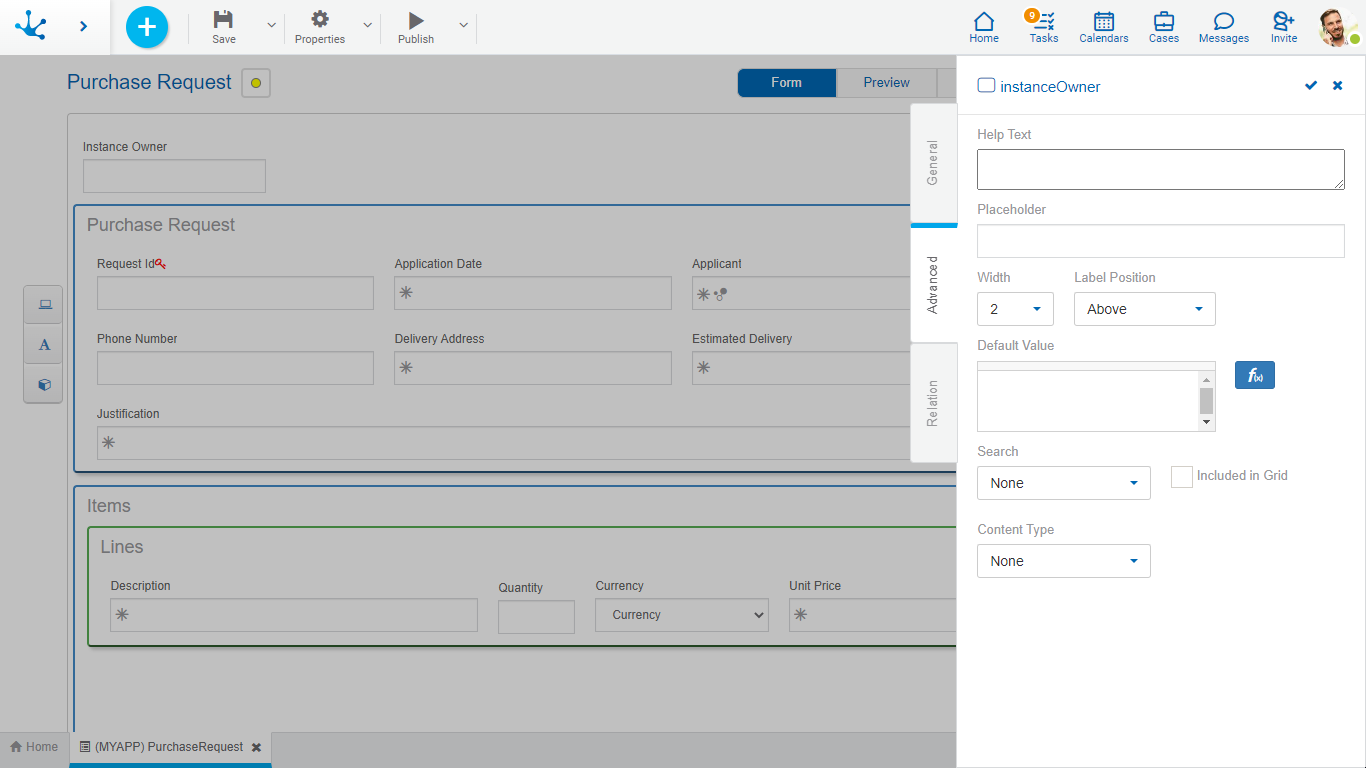Open the Width dropdown
Image resolution: width=1366 pixels, height=768 pixels.
coord(1015,309)
